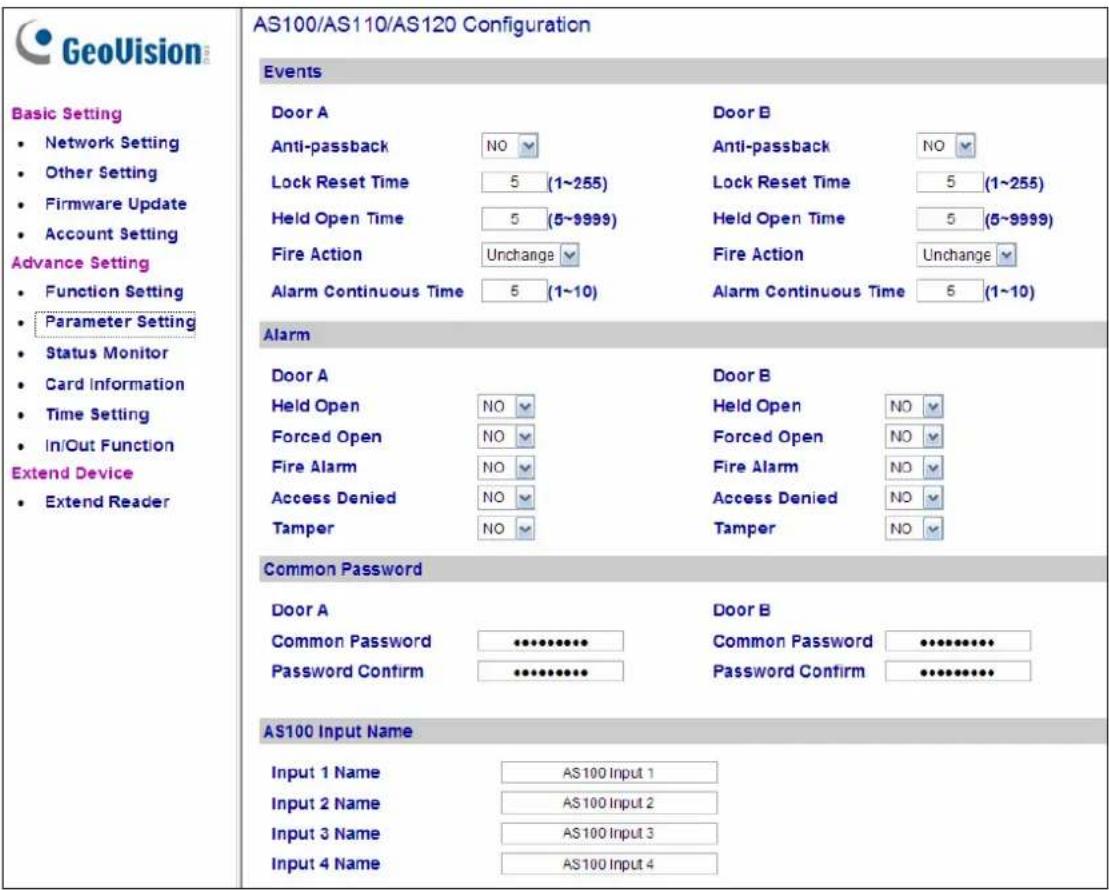
Task: Open Door A Forced Open dropdown
Action: tap(506, 437)
